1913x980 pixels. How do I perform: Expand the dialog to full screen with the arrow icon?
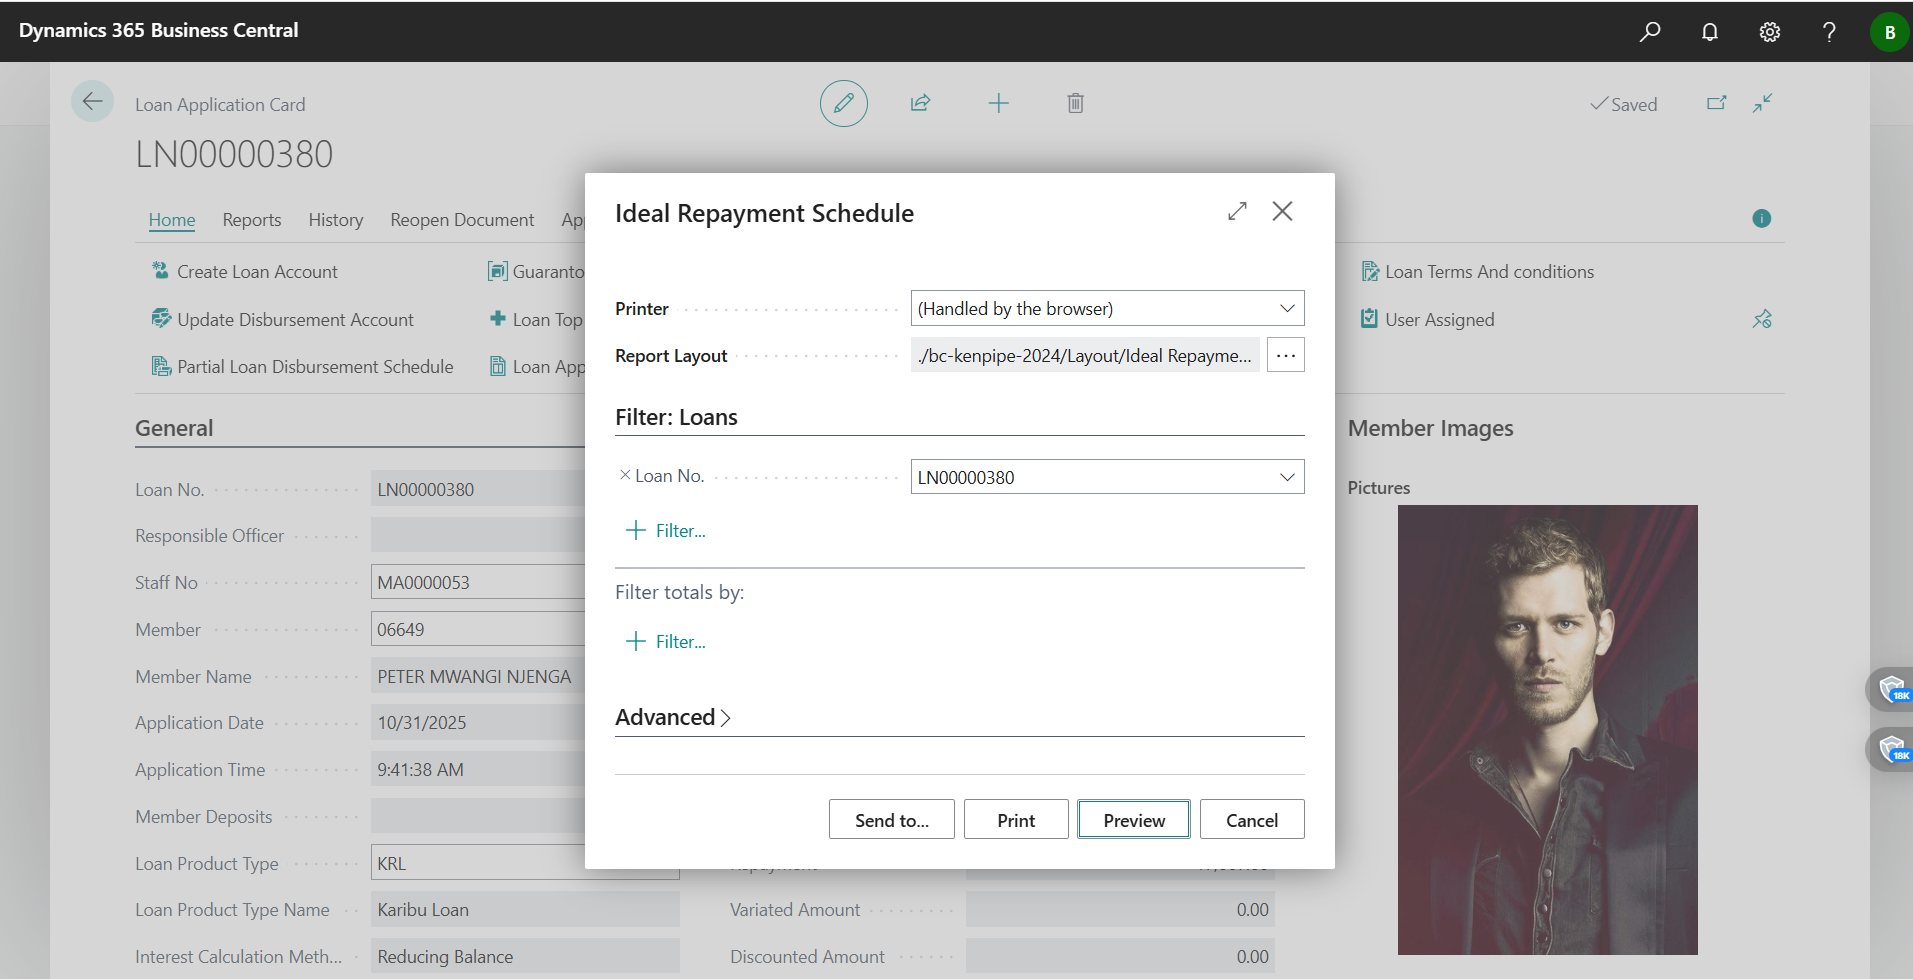1237,211
